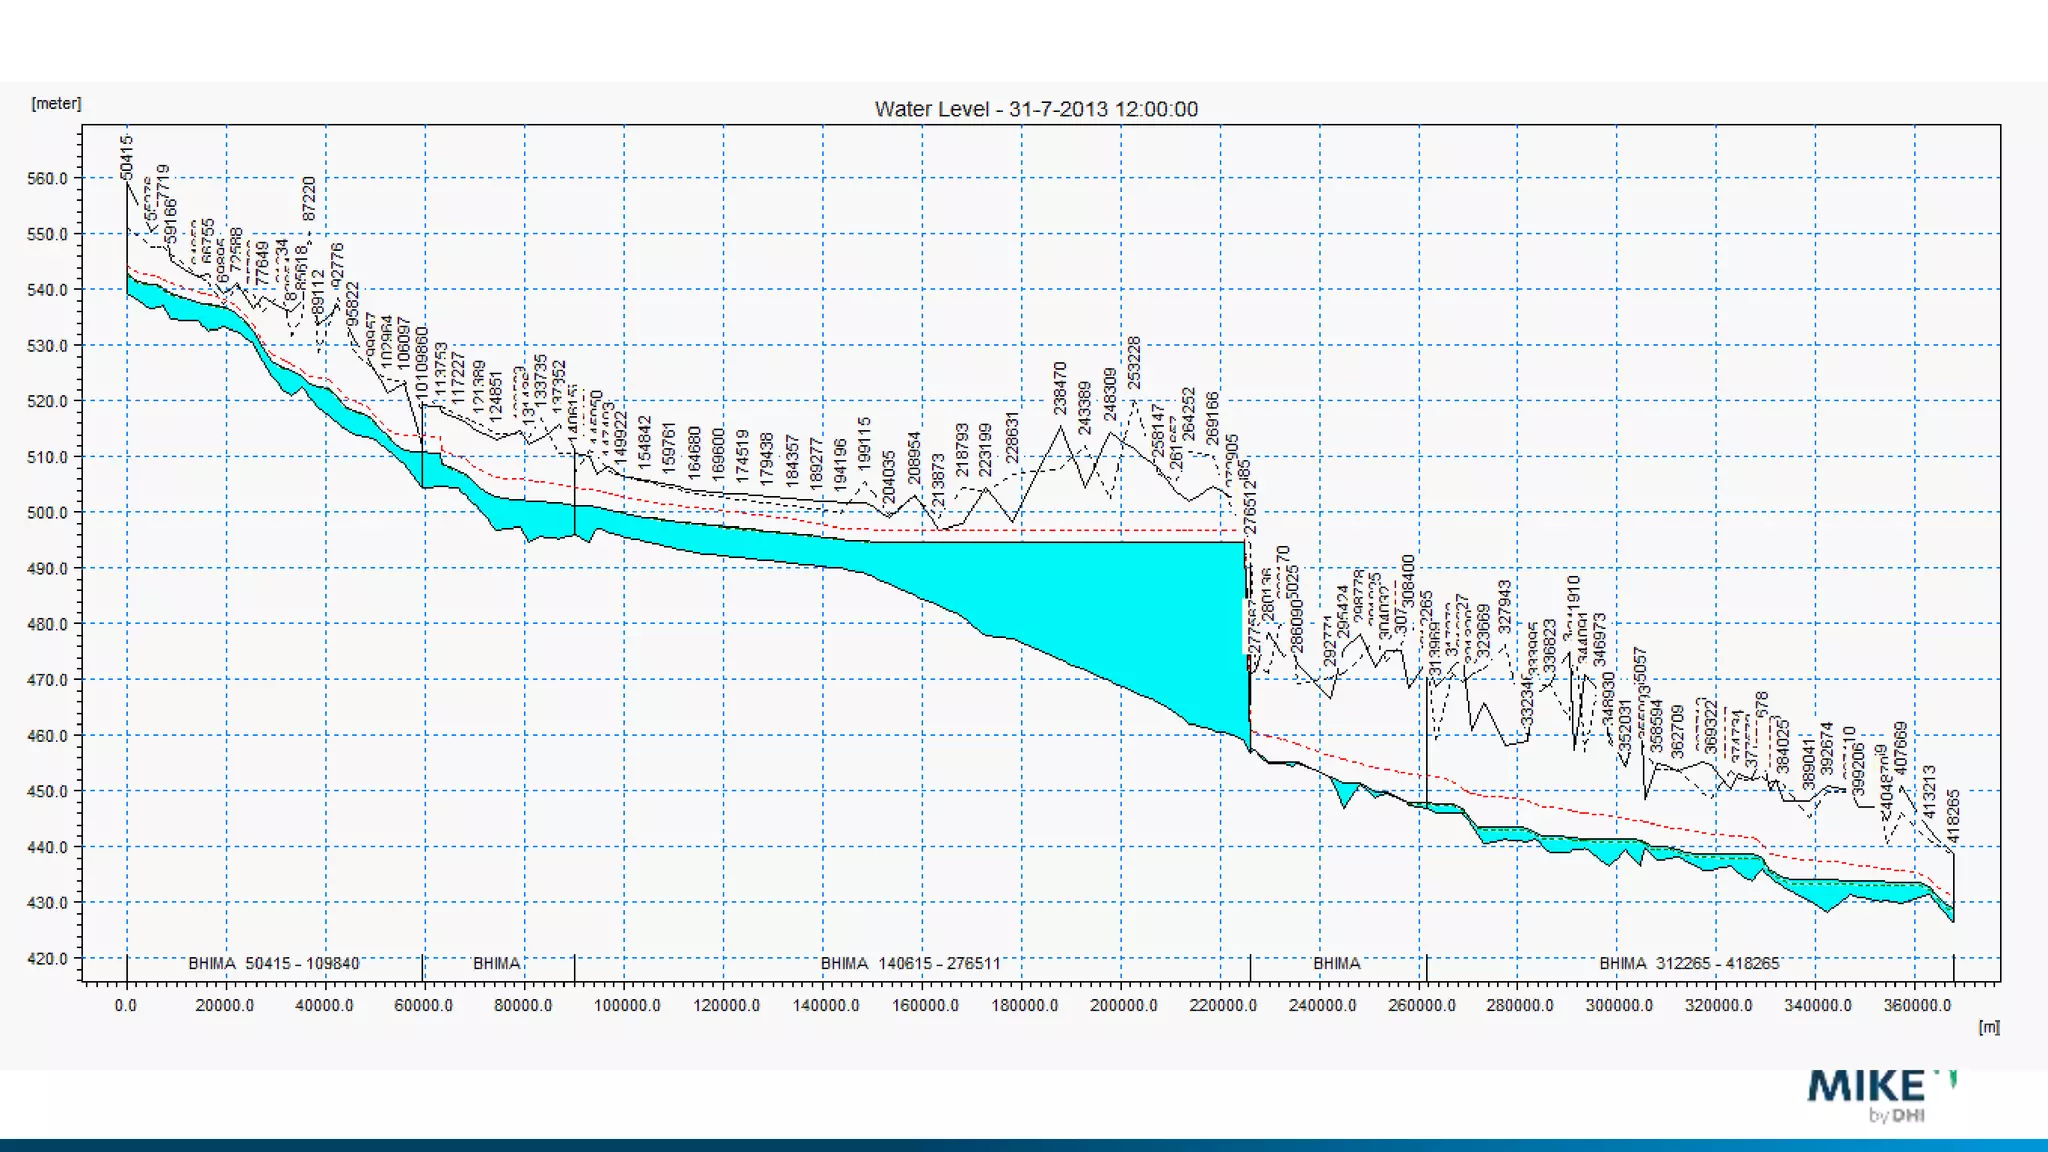2048x1152 pixels.
Task: Click chainage label 87220
Action: click(309, 198)
